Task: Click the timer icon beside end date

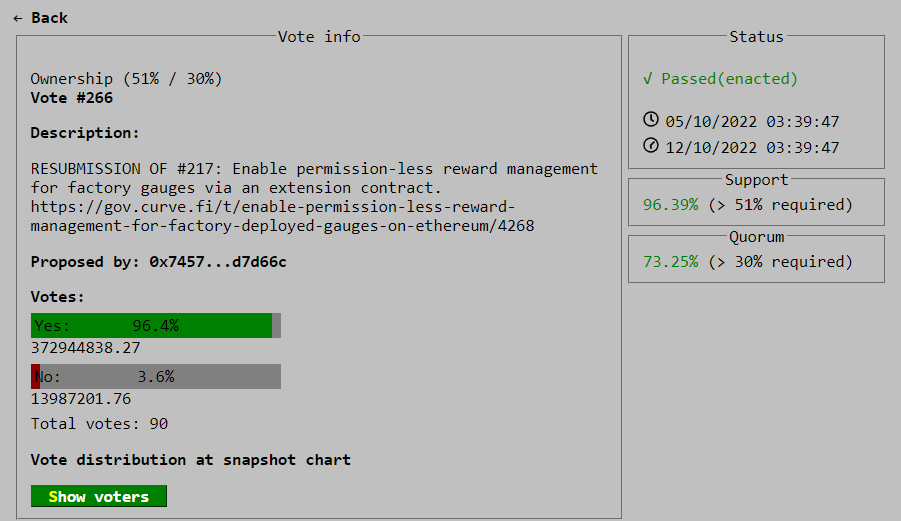Action: [650, 145]
